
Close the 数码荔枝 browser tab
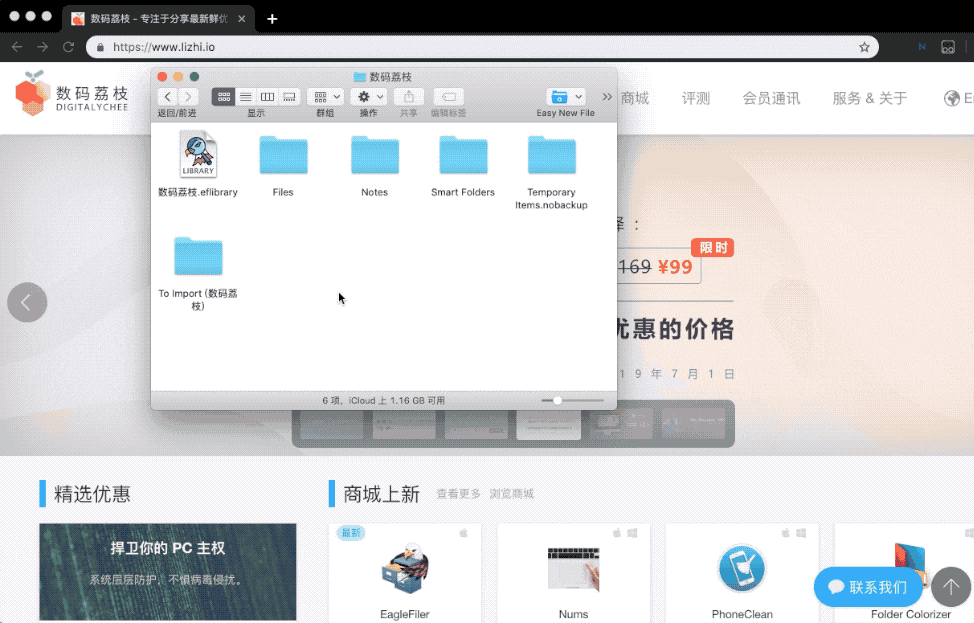(x=242, y=19)
